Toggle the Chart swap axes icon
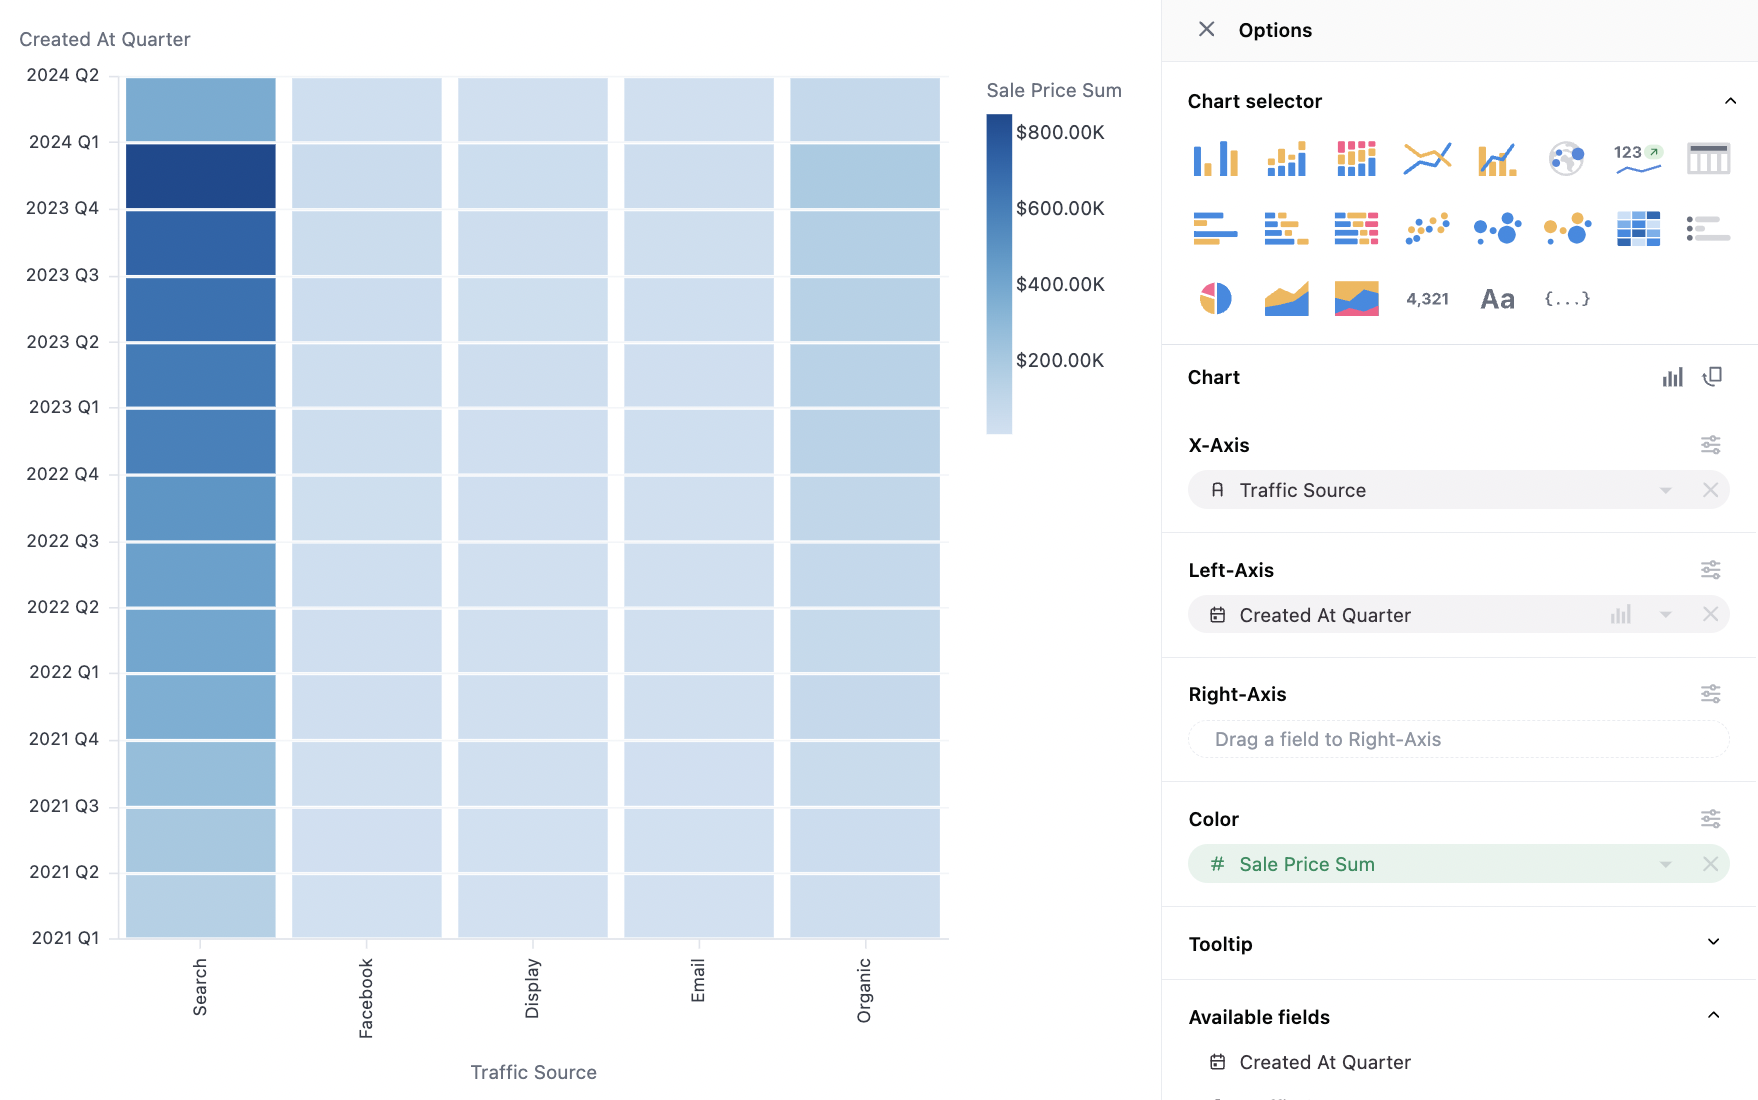The height and width of the screenshot is (1100, 1758). (1712, 377)
